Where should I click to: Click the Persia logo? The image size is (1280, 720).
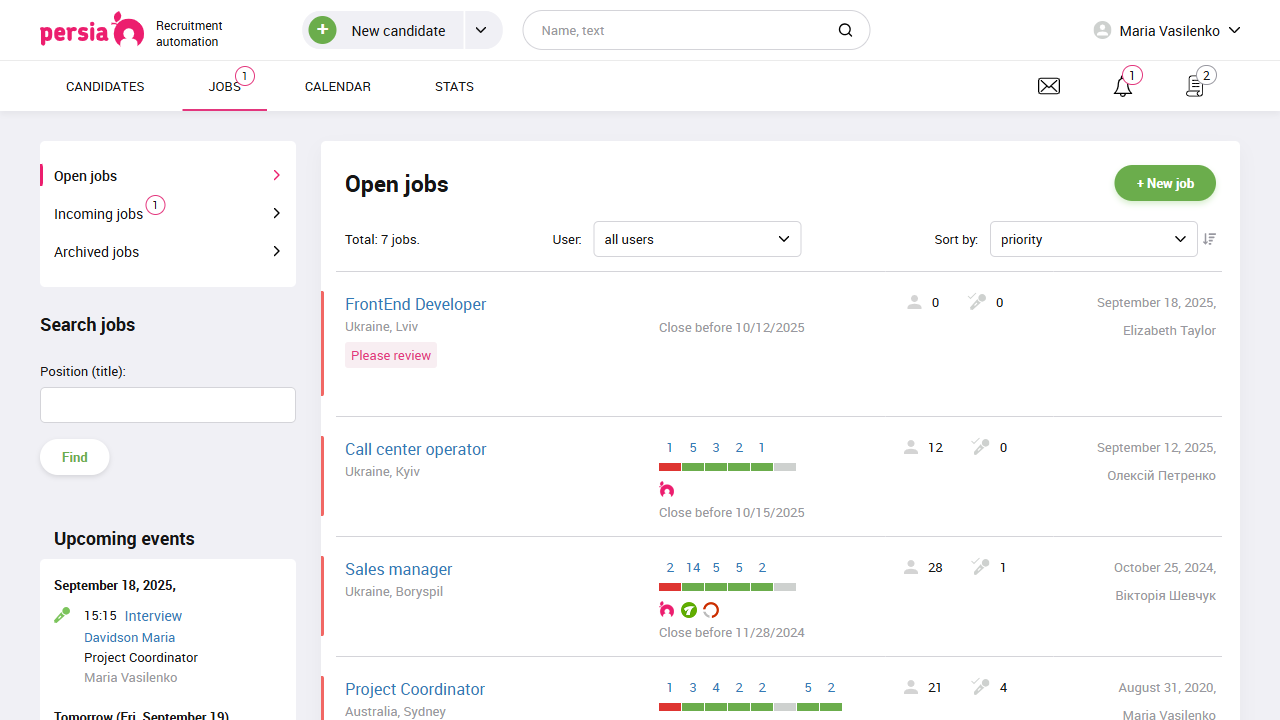tap(92, 30)
